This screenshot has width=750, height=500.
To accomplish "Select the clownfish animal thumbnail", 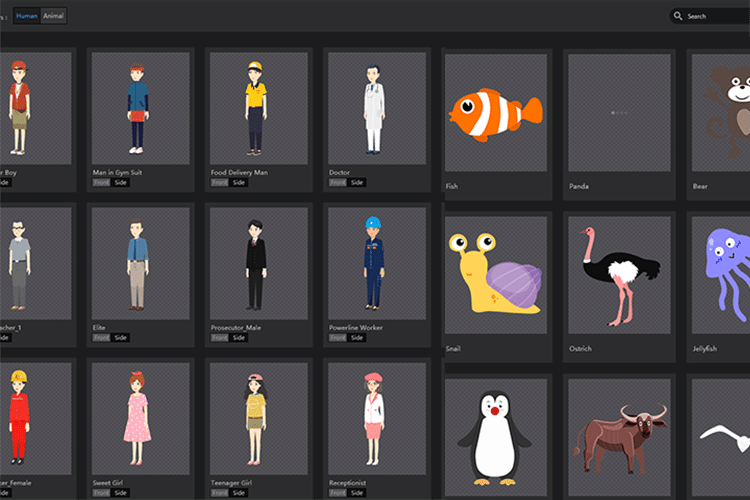I will (494, 111).
